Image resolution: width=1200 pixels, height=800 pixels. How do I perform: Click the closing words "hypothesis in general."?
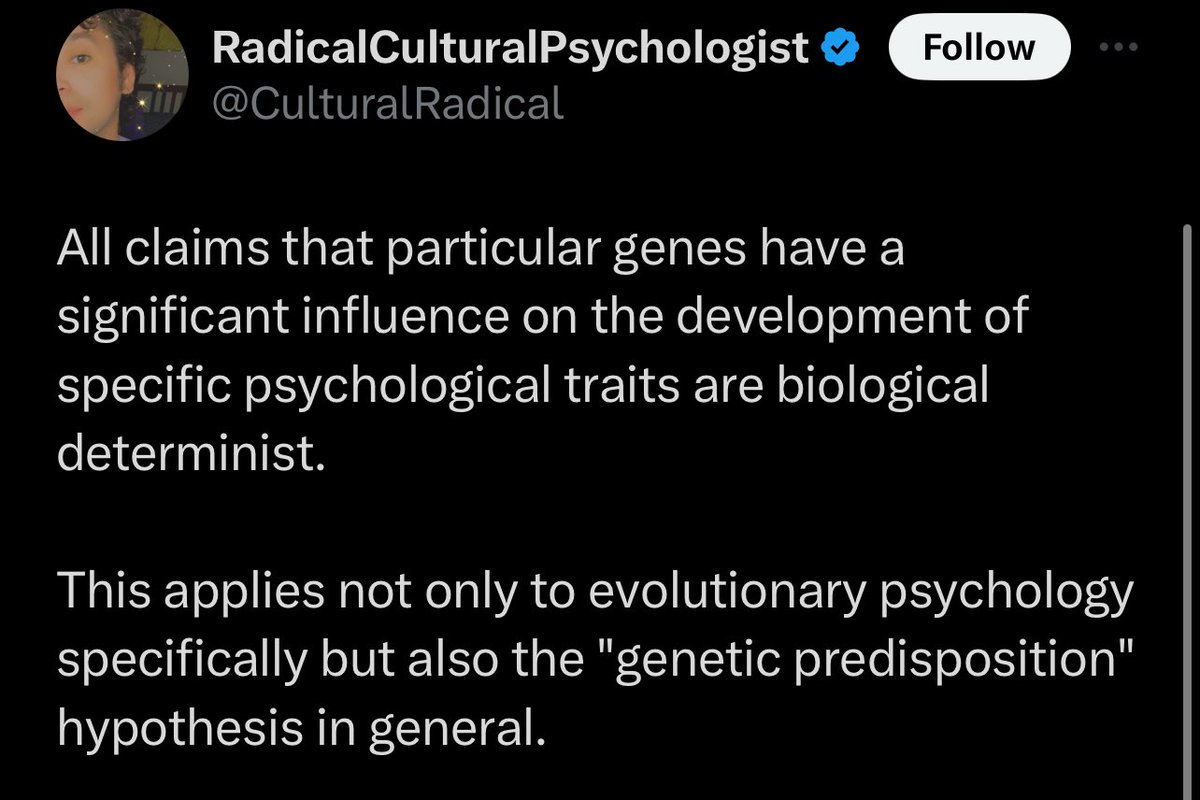pos(302,730)
